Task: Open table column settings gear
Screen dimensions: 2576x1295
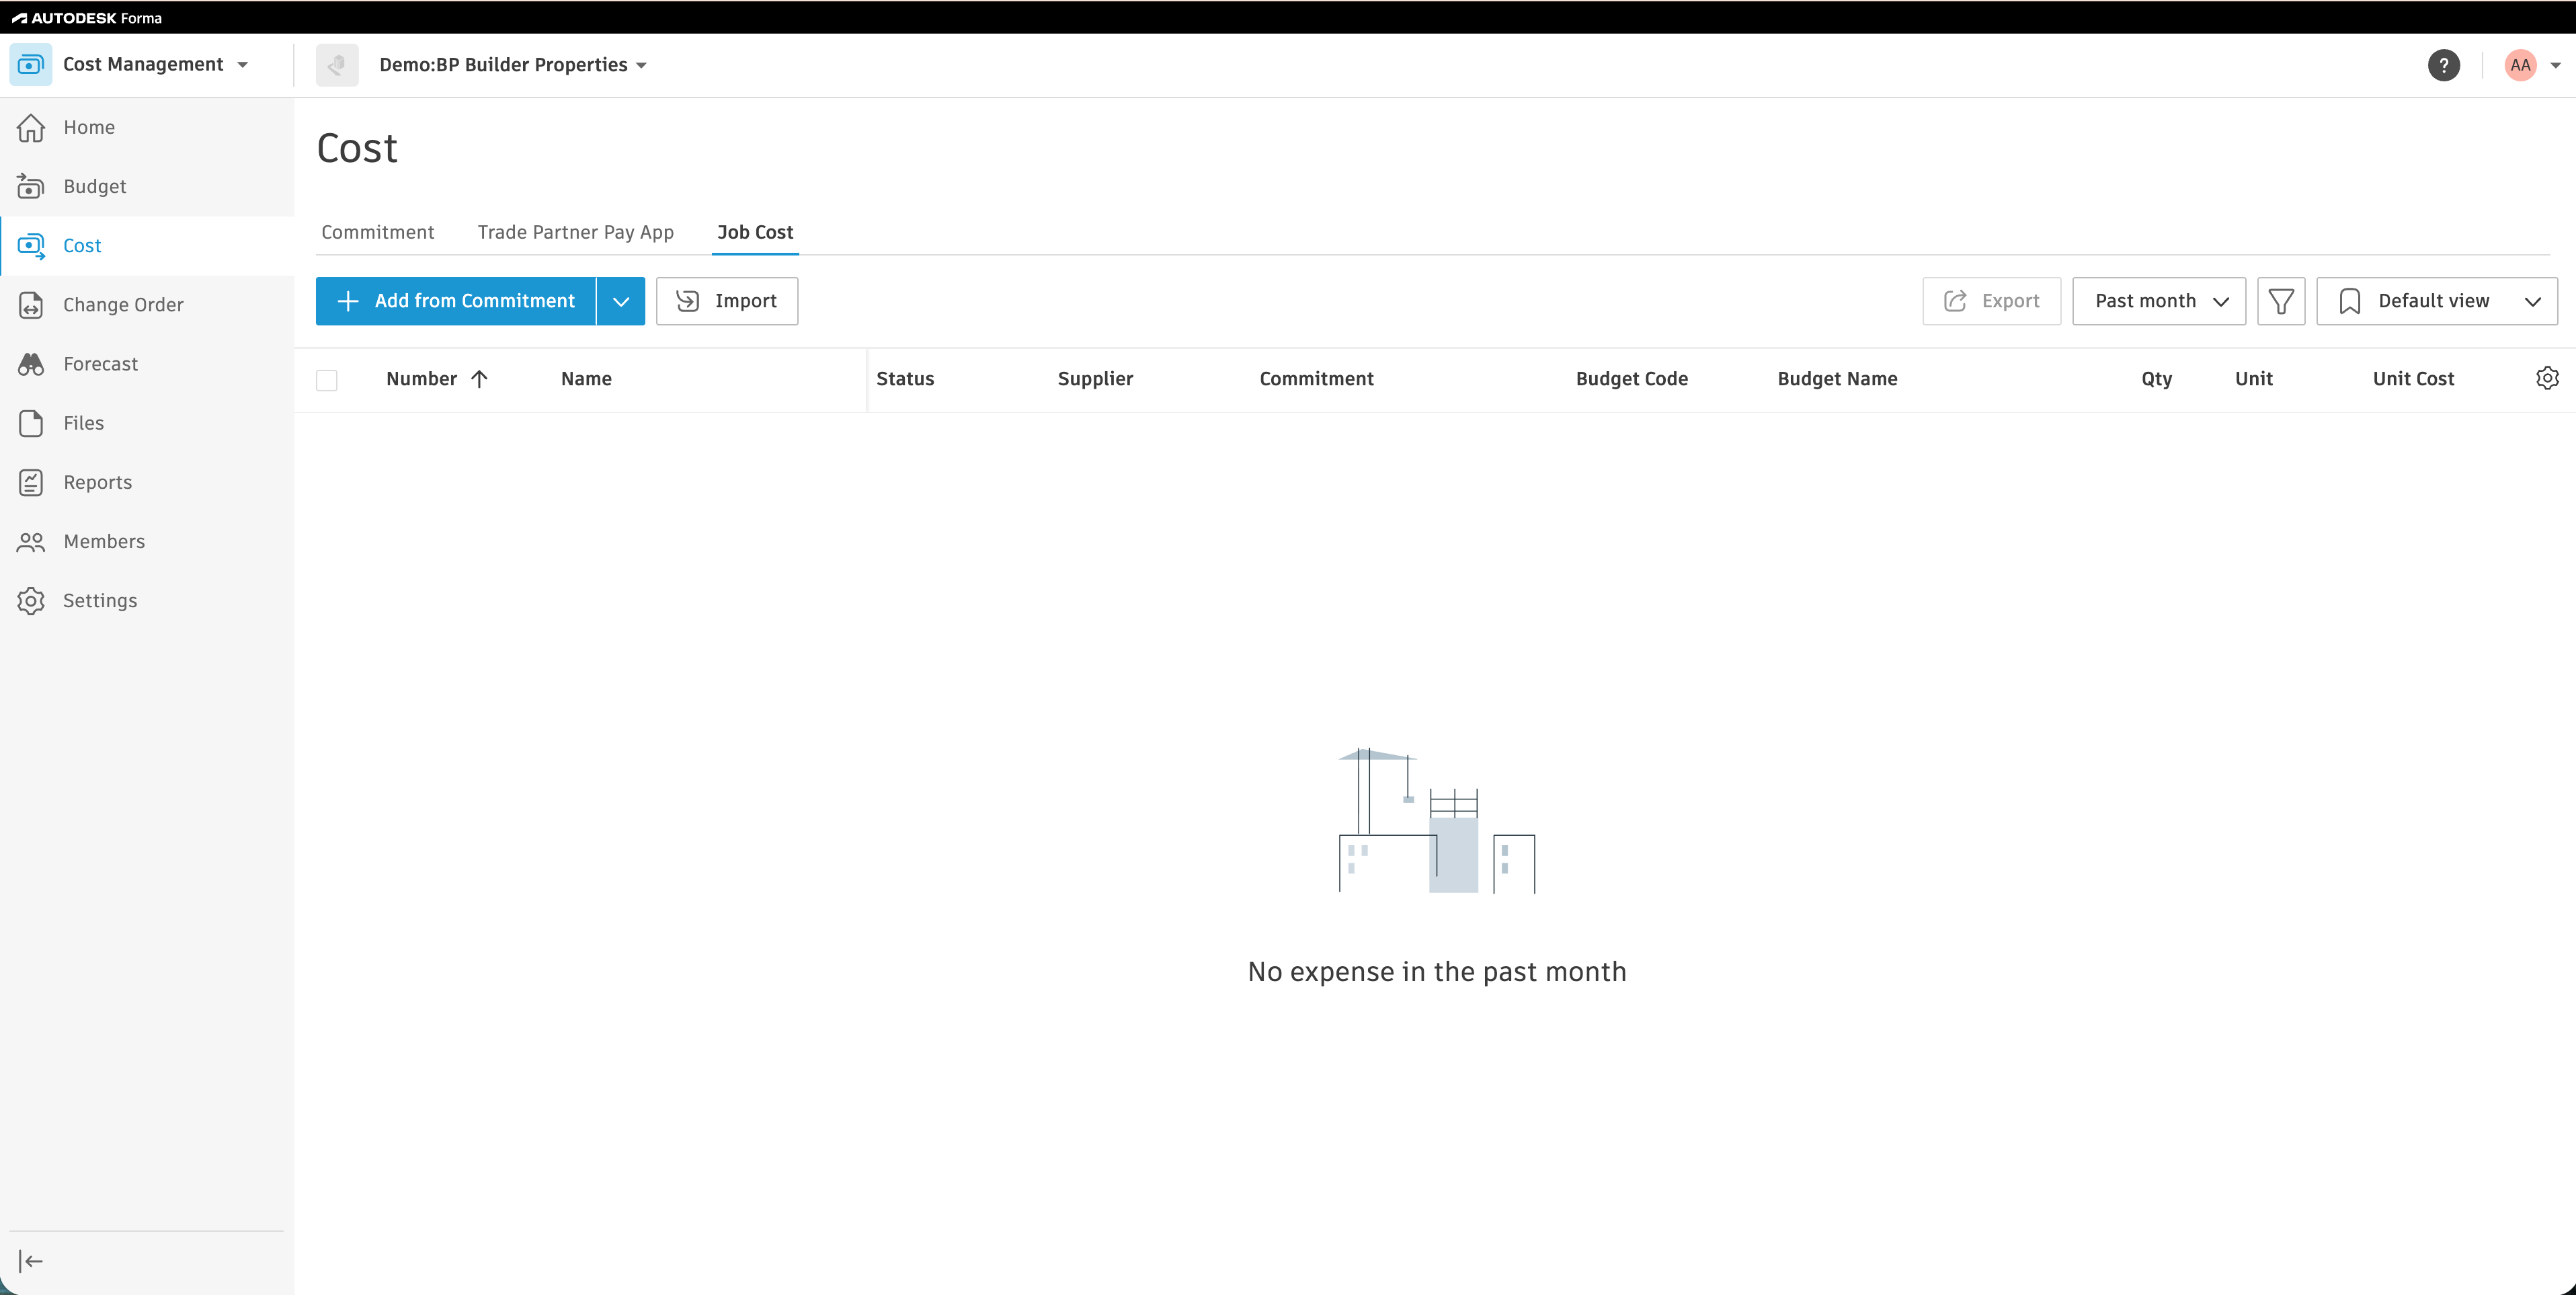Action: tap(2547, 378)
